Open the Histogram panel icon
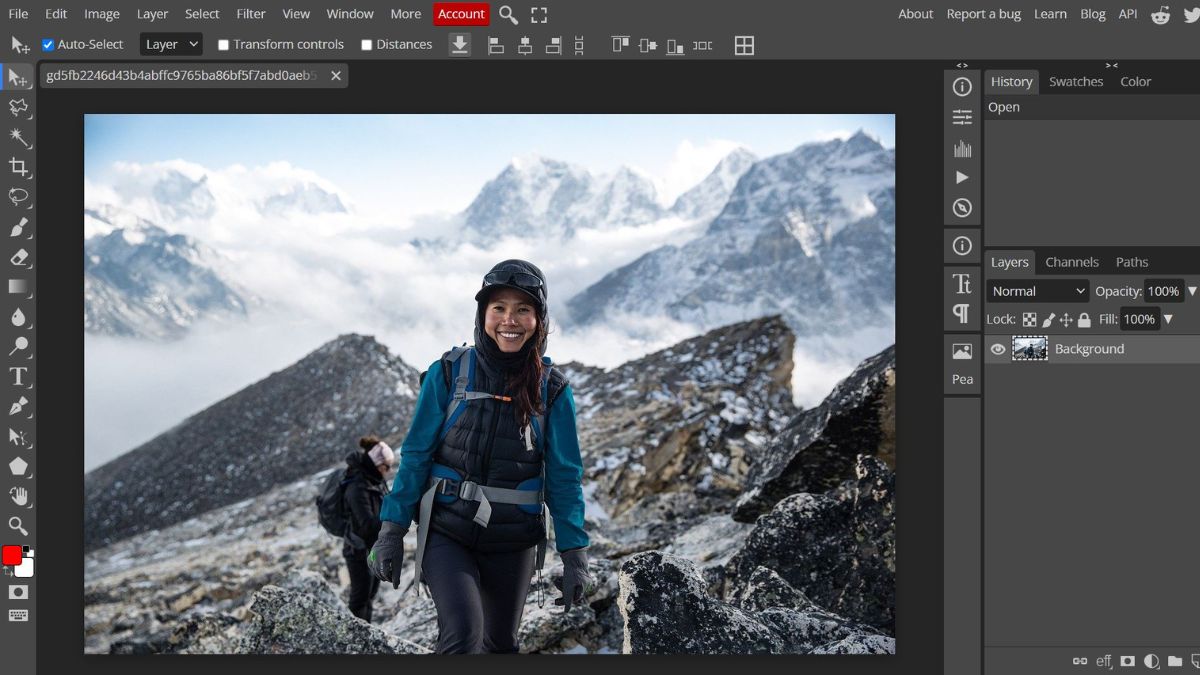Viewport: 1200px width, 675px height. (962, 148)
